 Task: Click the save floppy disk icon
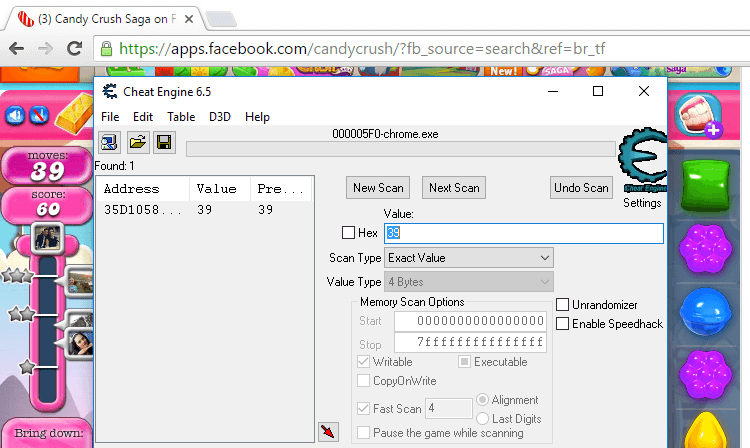pos(164,142)
